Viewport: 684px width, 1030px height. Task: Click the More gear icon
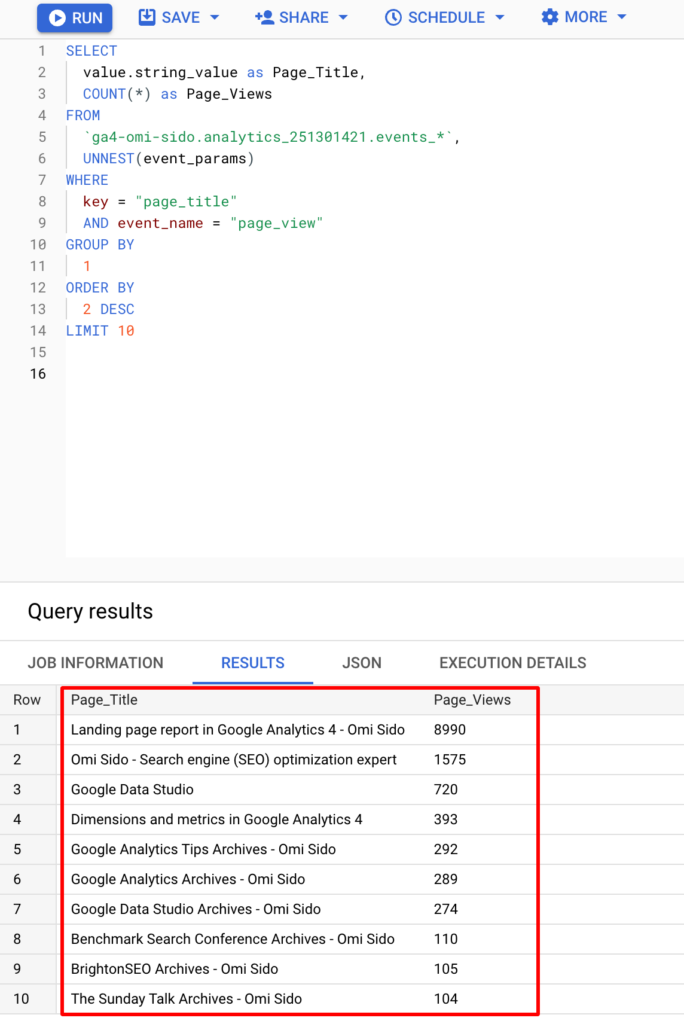pyautogui.click(x=550, y=17)
